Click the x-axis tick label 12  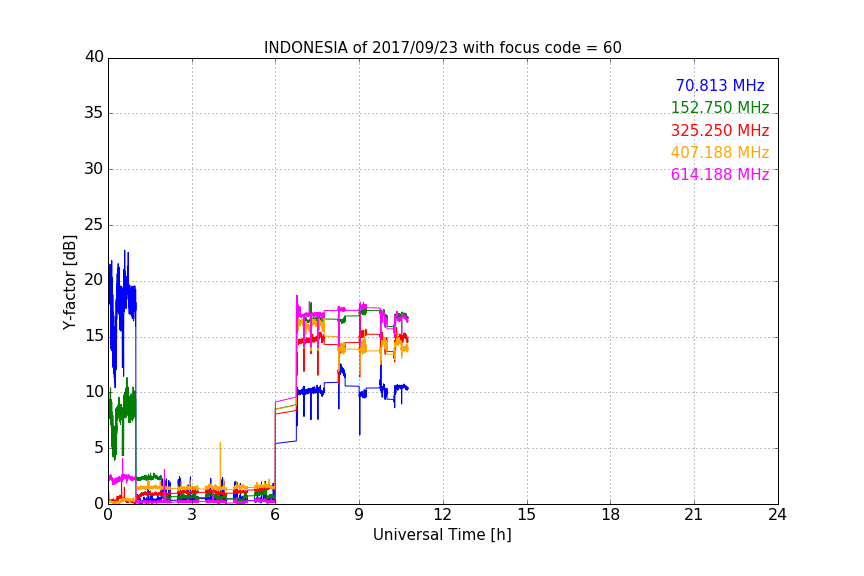point(443,515)
